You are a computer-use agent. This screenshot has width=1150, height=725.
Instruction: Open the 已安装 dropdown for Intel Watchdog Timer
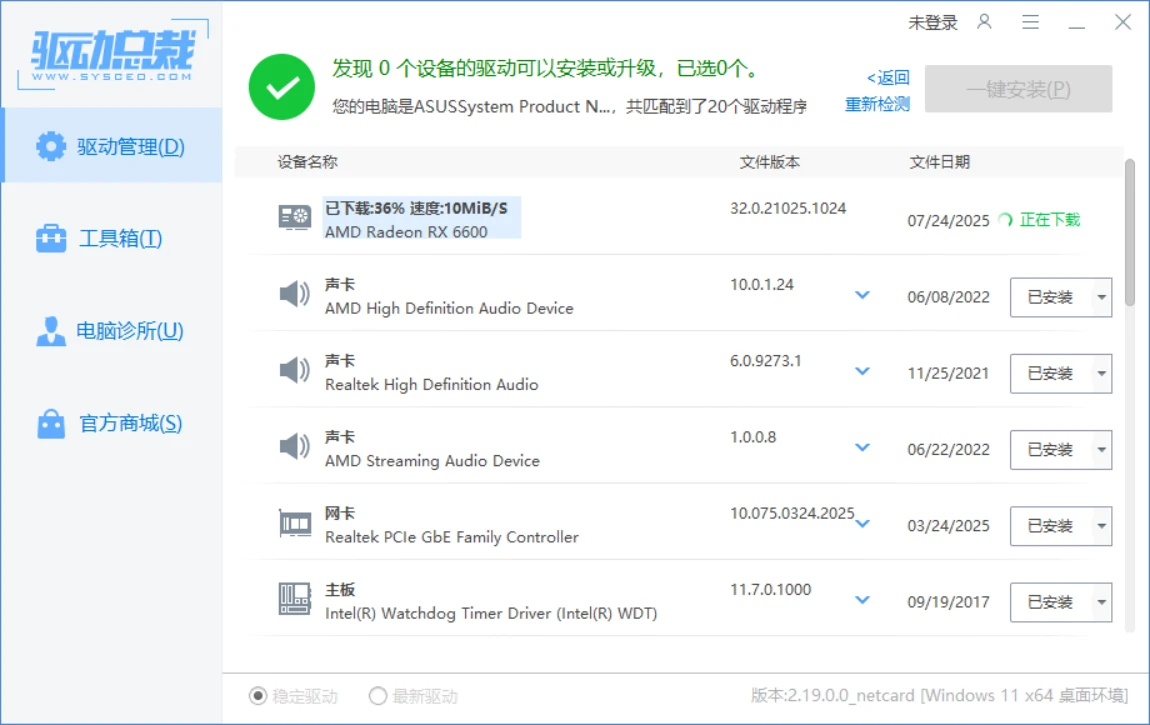(1101, 603)
